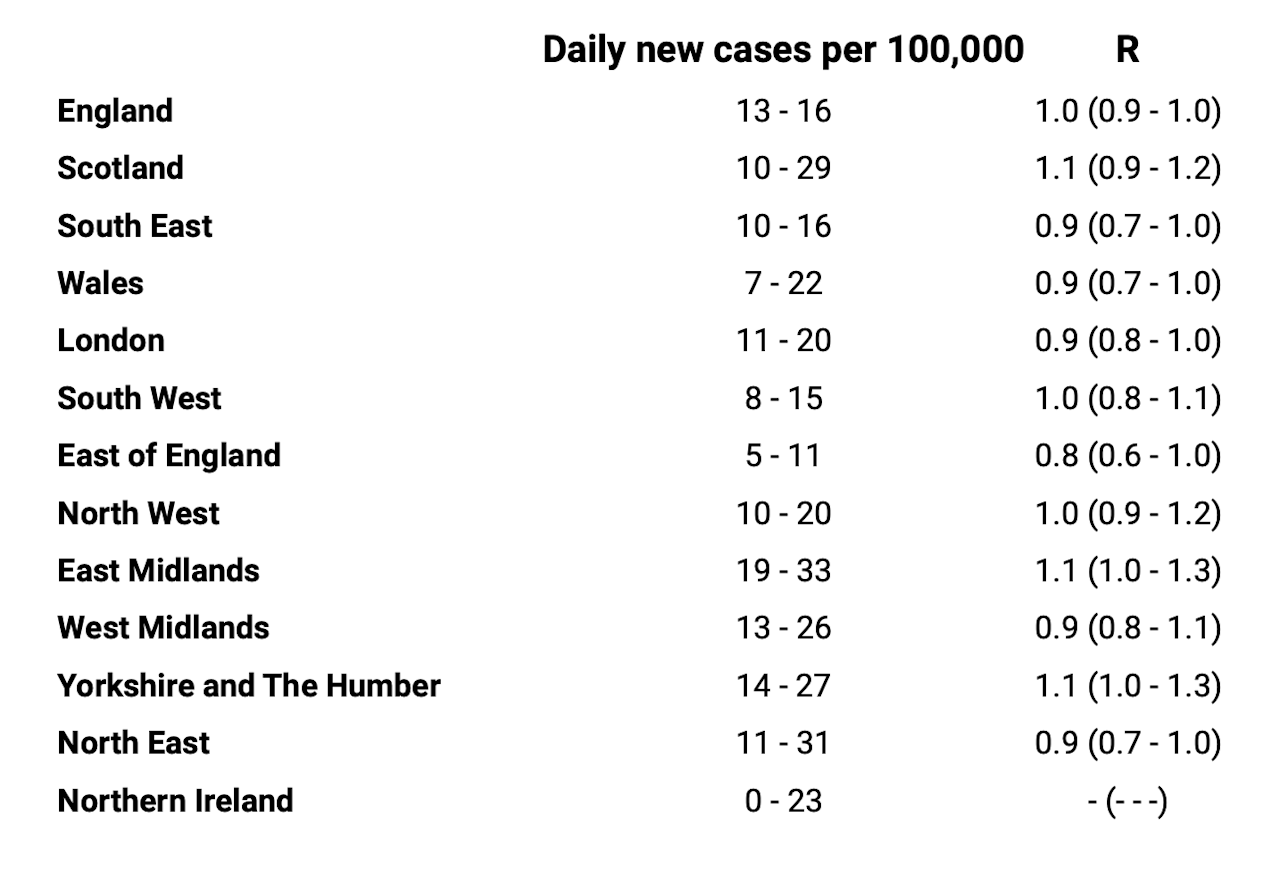Click the South East region name
The height and width of the screenshot is (869, 1280).
click(135, 225)
